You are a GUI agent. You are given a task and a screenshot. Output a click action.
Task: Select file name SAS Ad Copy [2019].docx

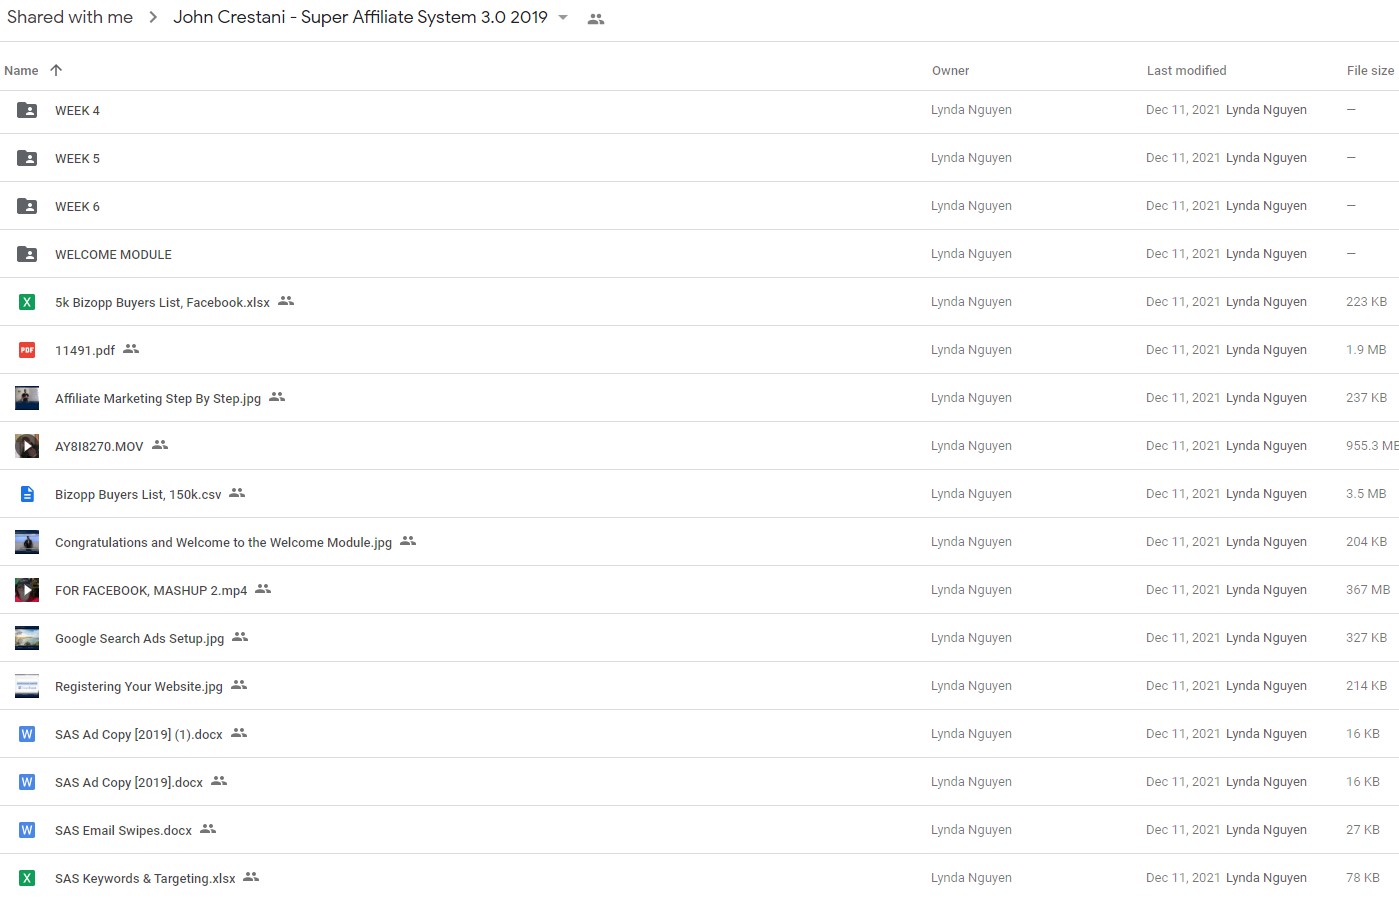pos(129,783)
